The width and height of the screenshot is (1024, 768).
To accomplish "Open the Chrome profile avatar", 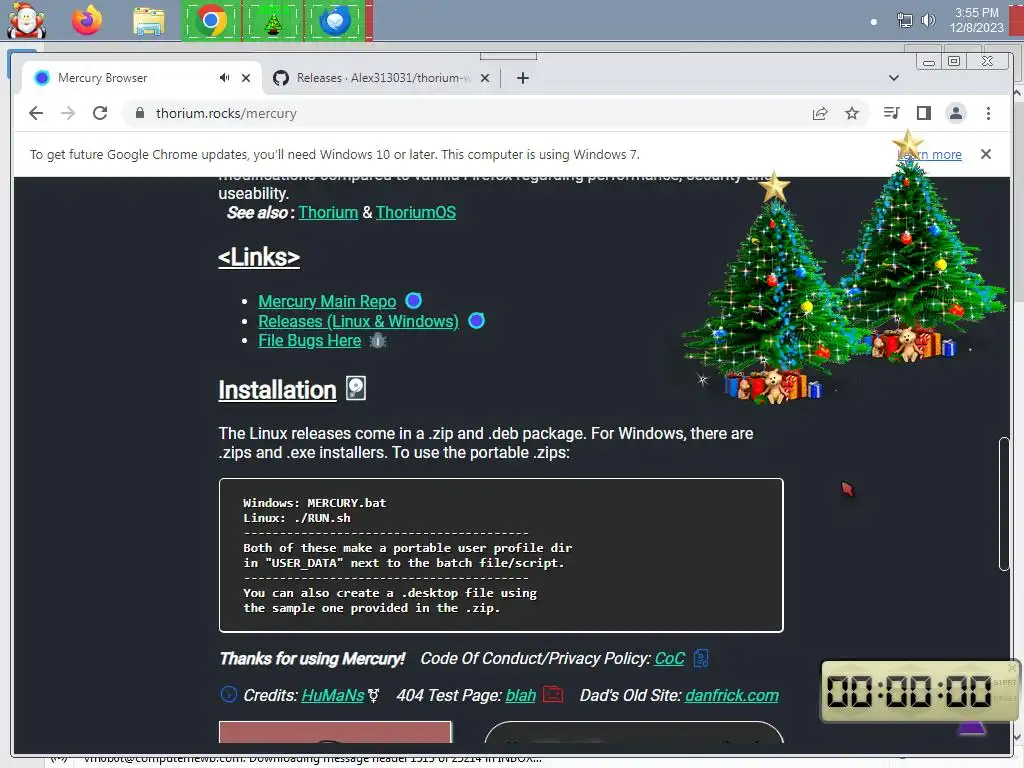I will point(955,113).
